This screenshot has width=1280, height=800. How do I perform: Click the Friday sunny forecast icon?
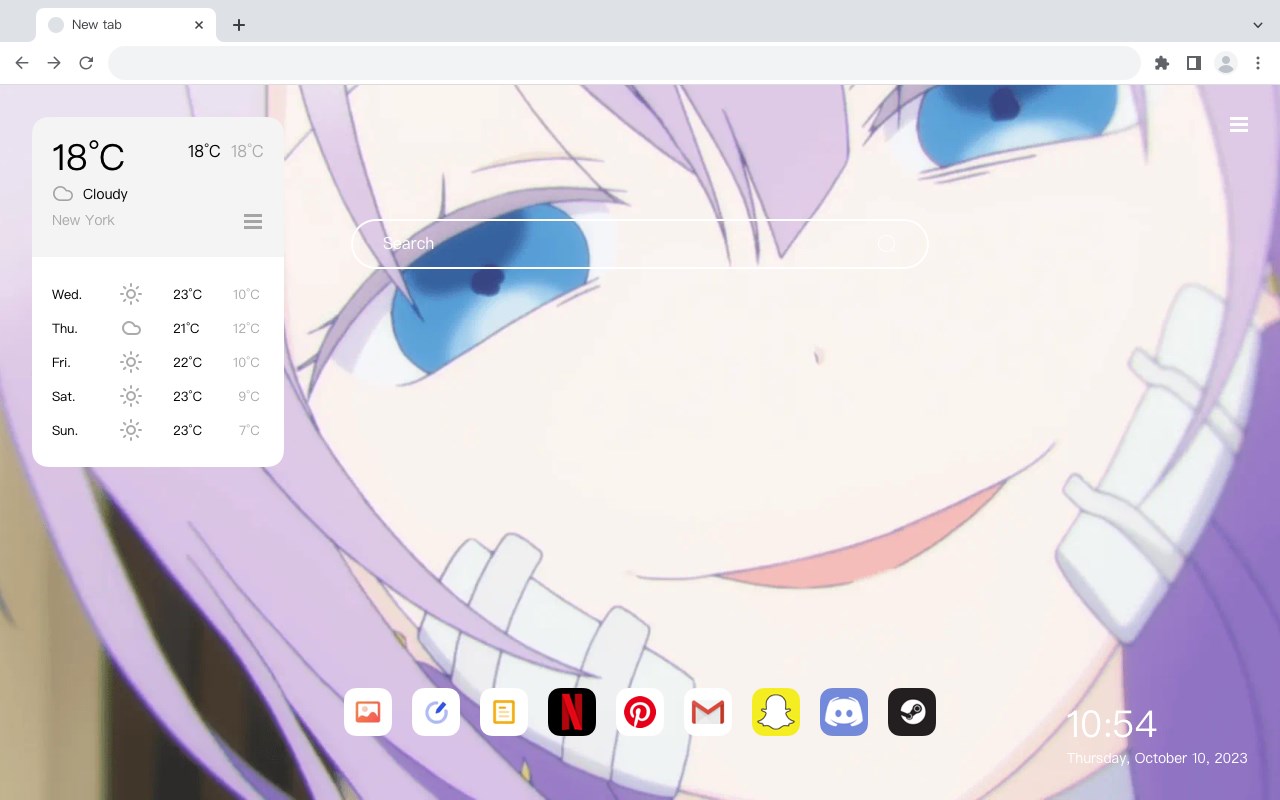tap(131, 362)
